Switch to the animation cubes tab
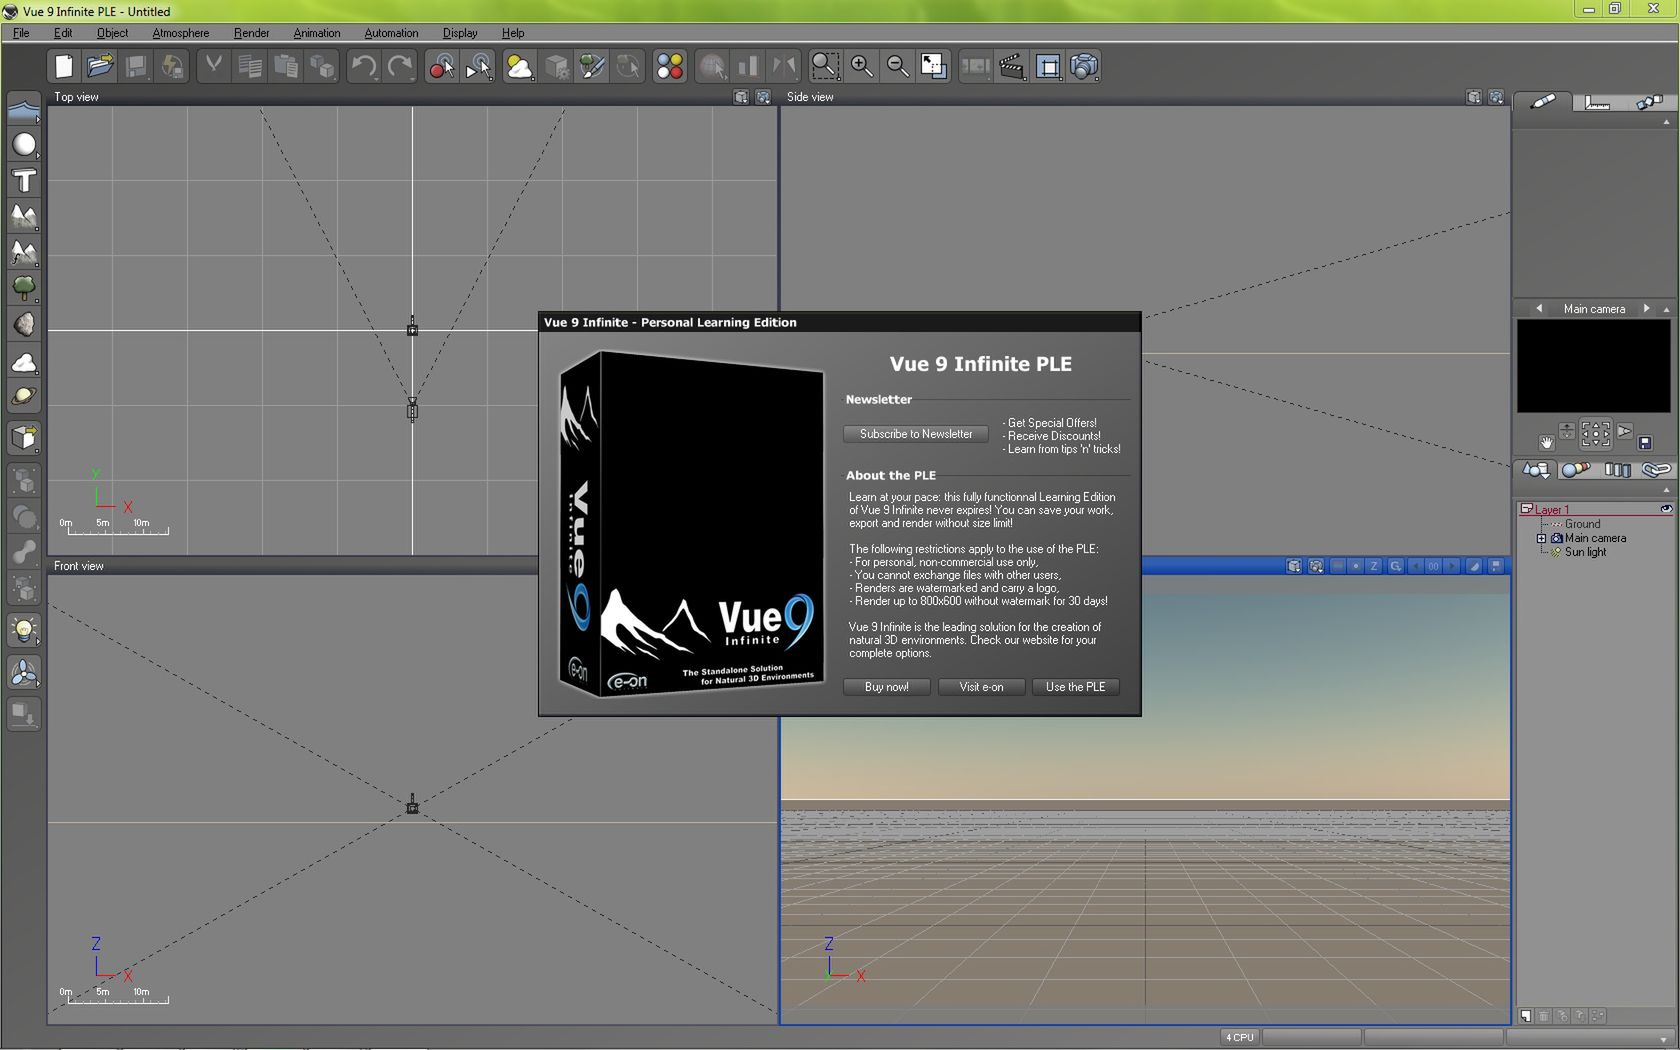Viewport: 1680px width, 1050px height. coord(1649,102)
